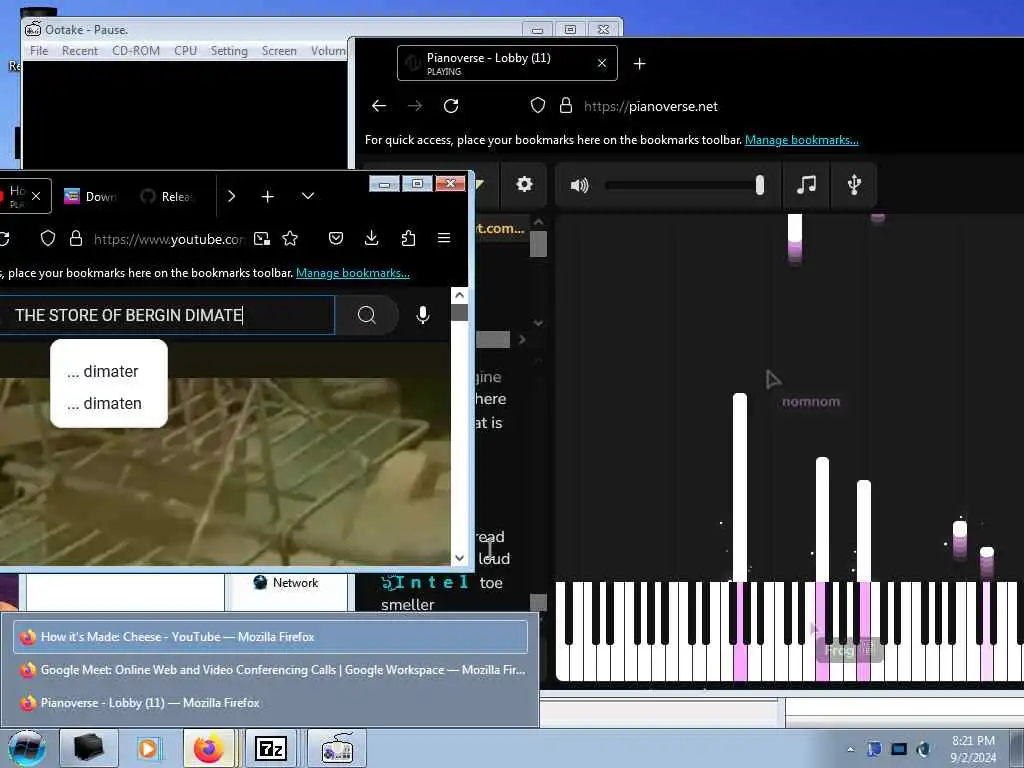
Task: Select How it's Made: Cheese window entry
Action: (x=270, y=637)
